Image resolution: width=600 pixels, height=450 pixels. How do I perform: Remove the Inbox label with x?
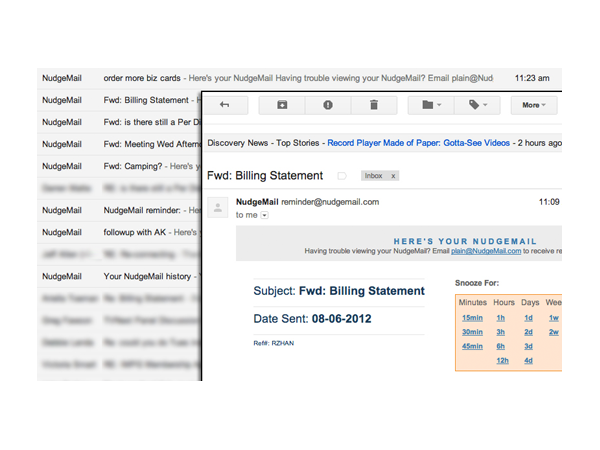393,176
